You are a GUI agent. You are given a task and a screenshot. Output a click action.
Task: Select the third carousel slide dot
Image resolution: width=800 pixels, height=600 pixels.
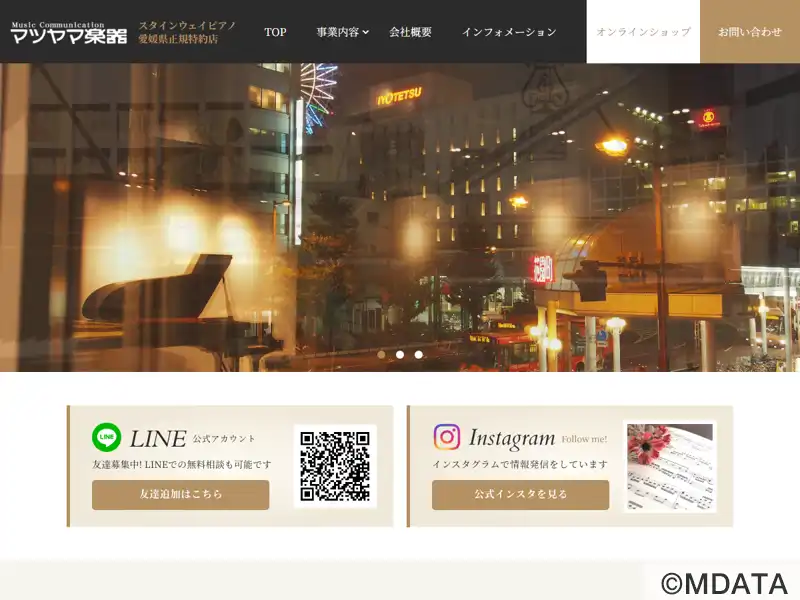pos(418,355)
